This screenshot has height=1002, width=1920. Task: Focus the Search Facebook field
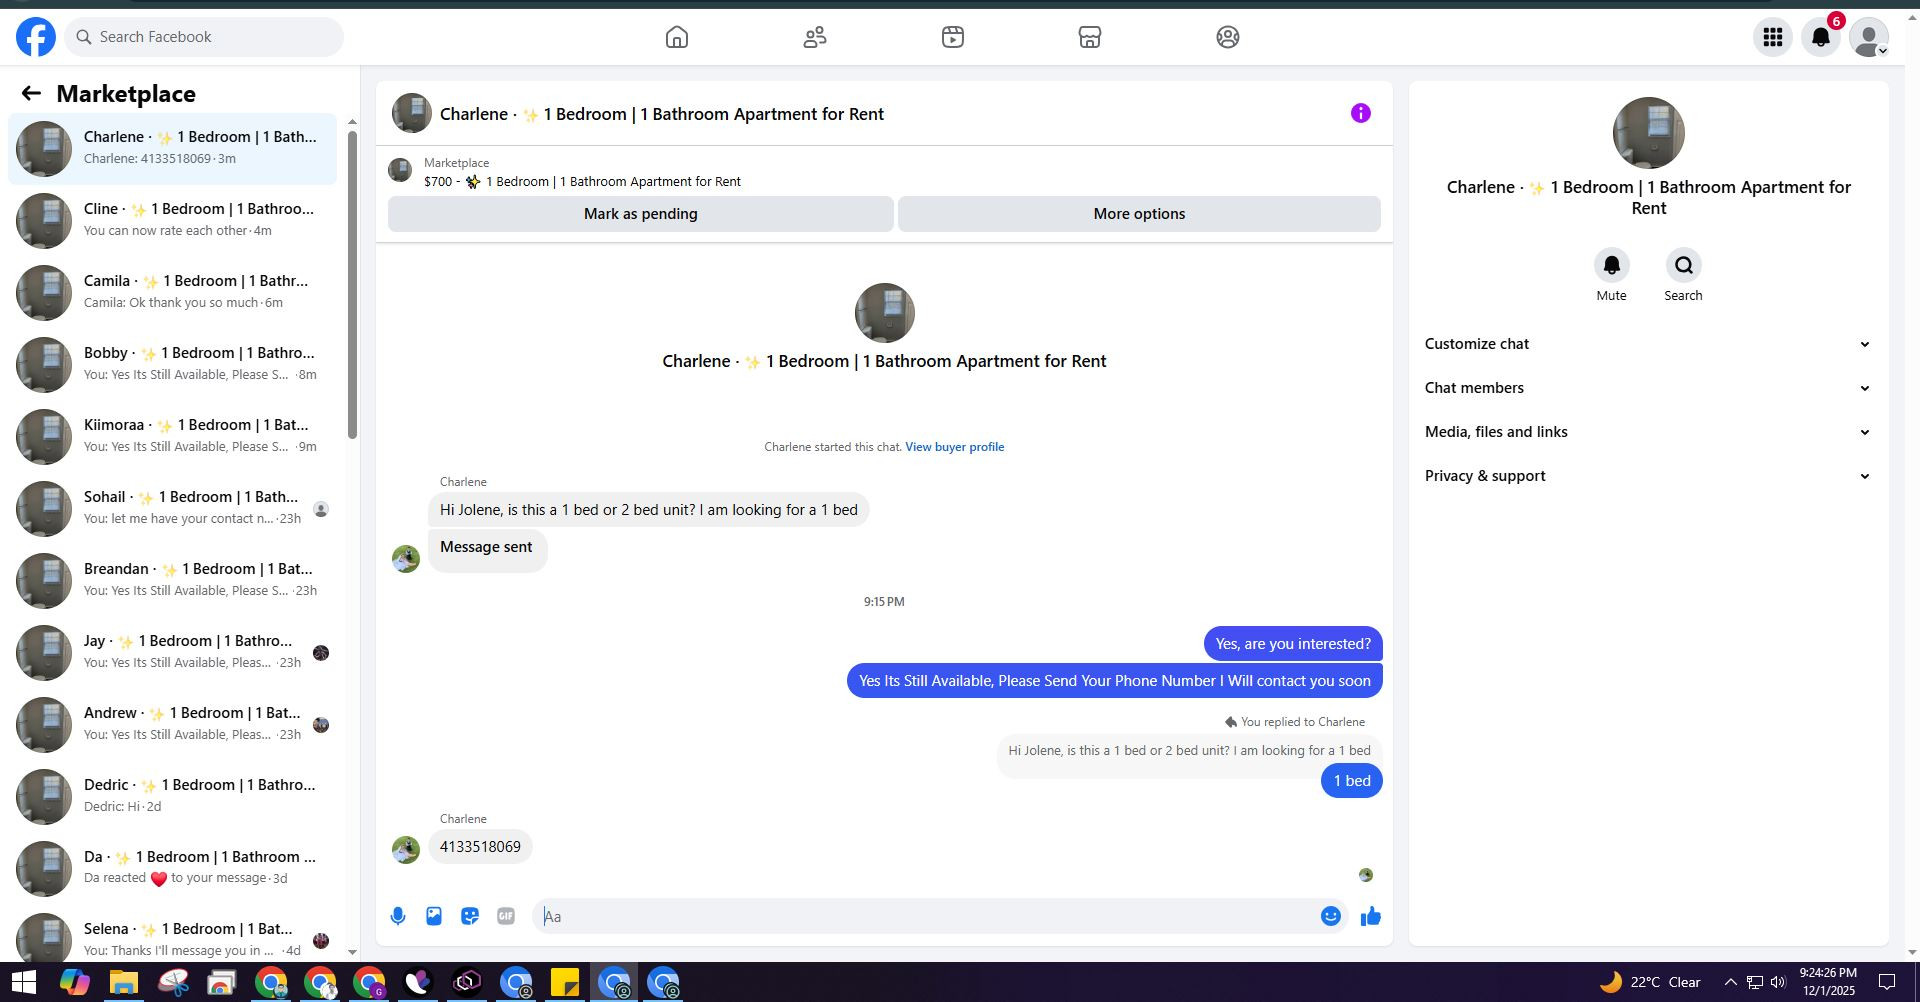tap(204, 37)
